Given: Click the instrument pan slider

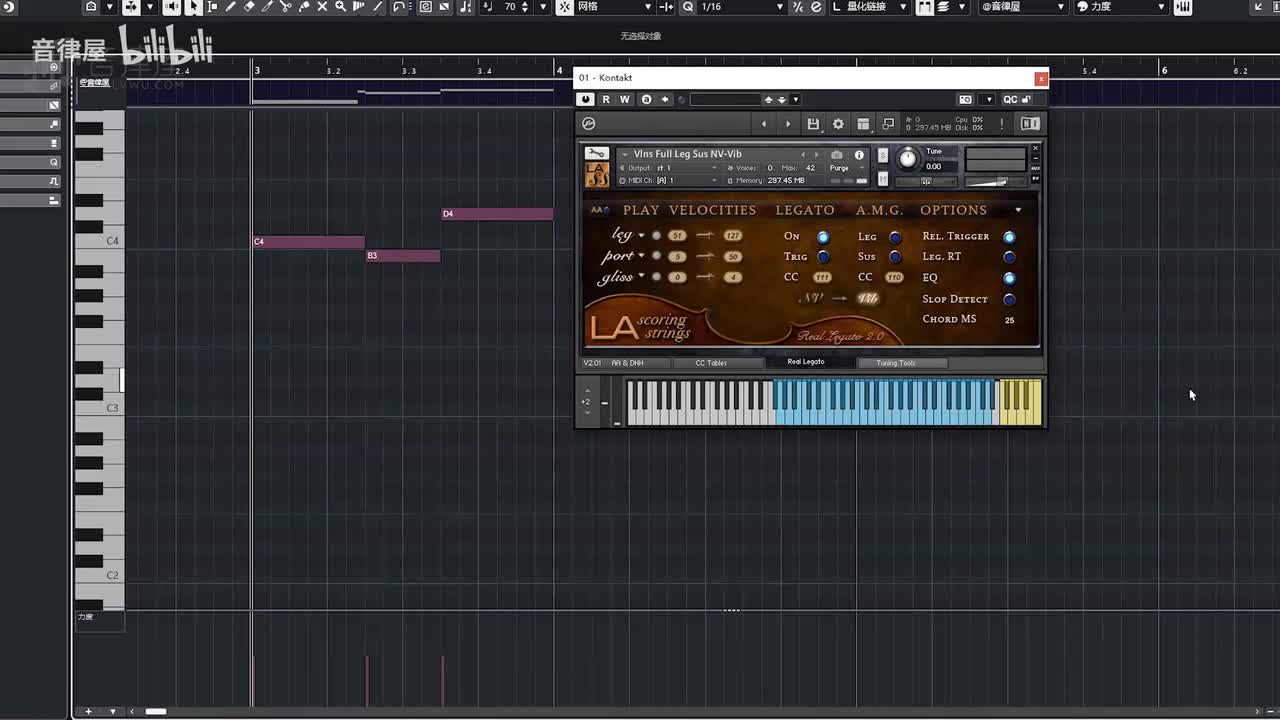Looking at the screenshot, I should pyautogui.click(x=926, y=181).
